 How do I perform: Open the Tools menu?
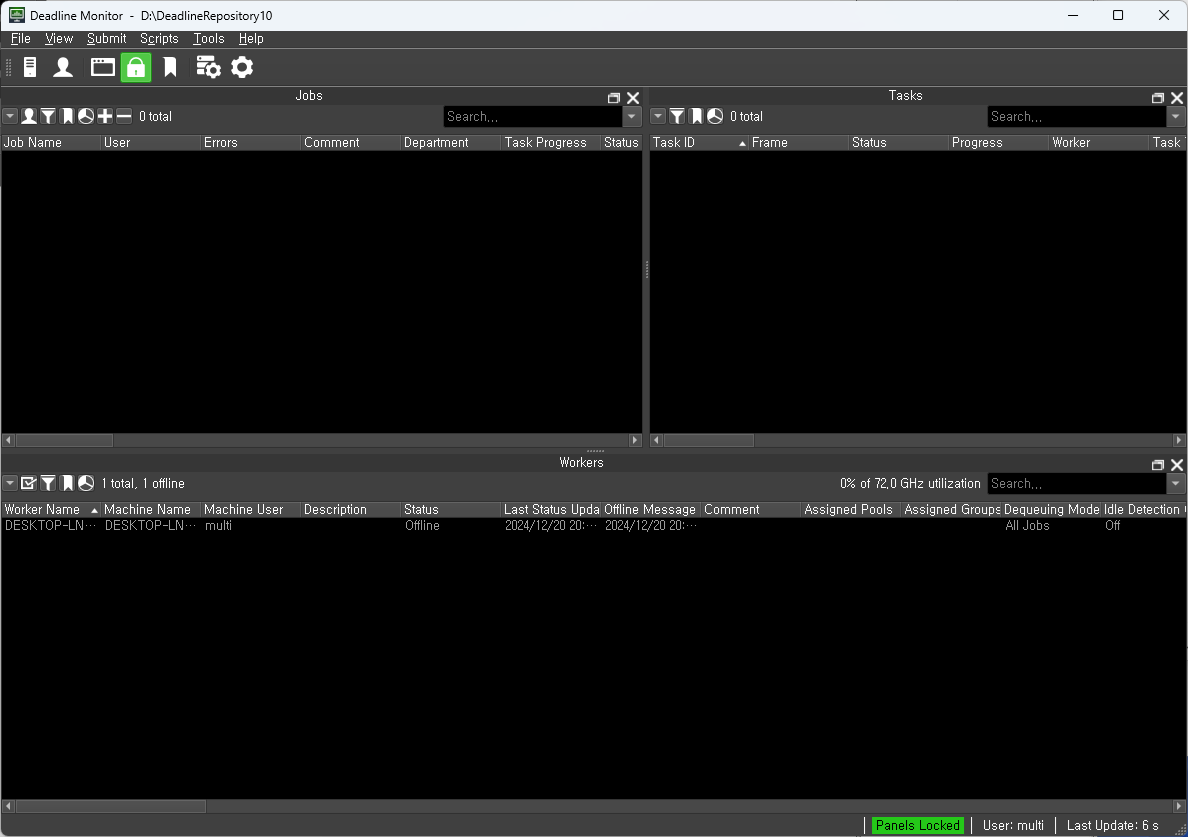point(209,39)
